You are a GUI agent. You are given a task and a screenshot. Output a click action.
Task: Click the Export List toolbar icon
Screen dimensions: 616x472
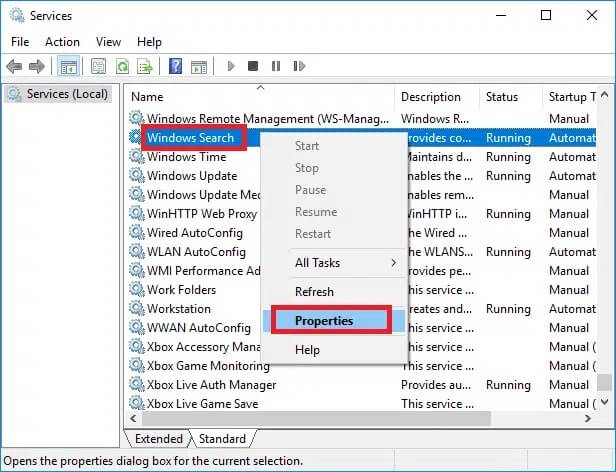pos(145,66)
